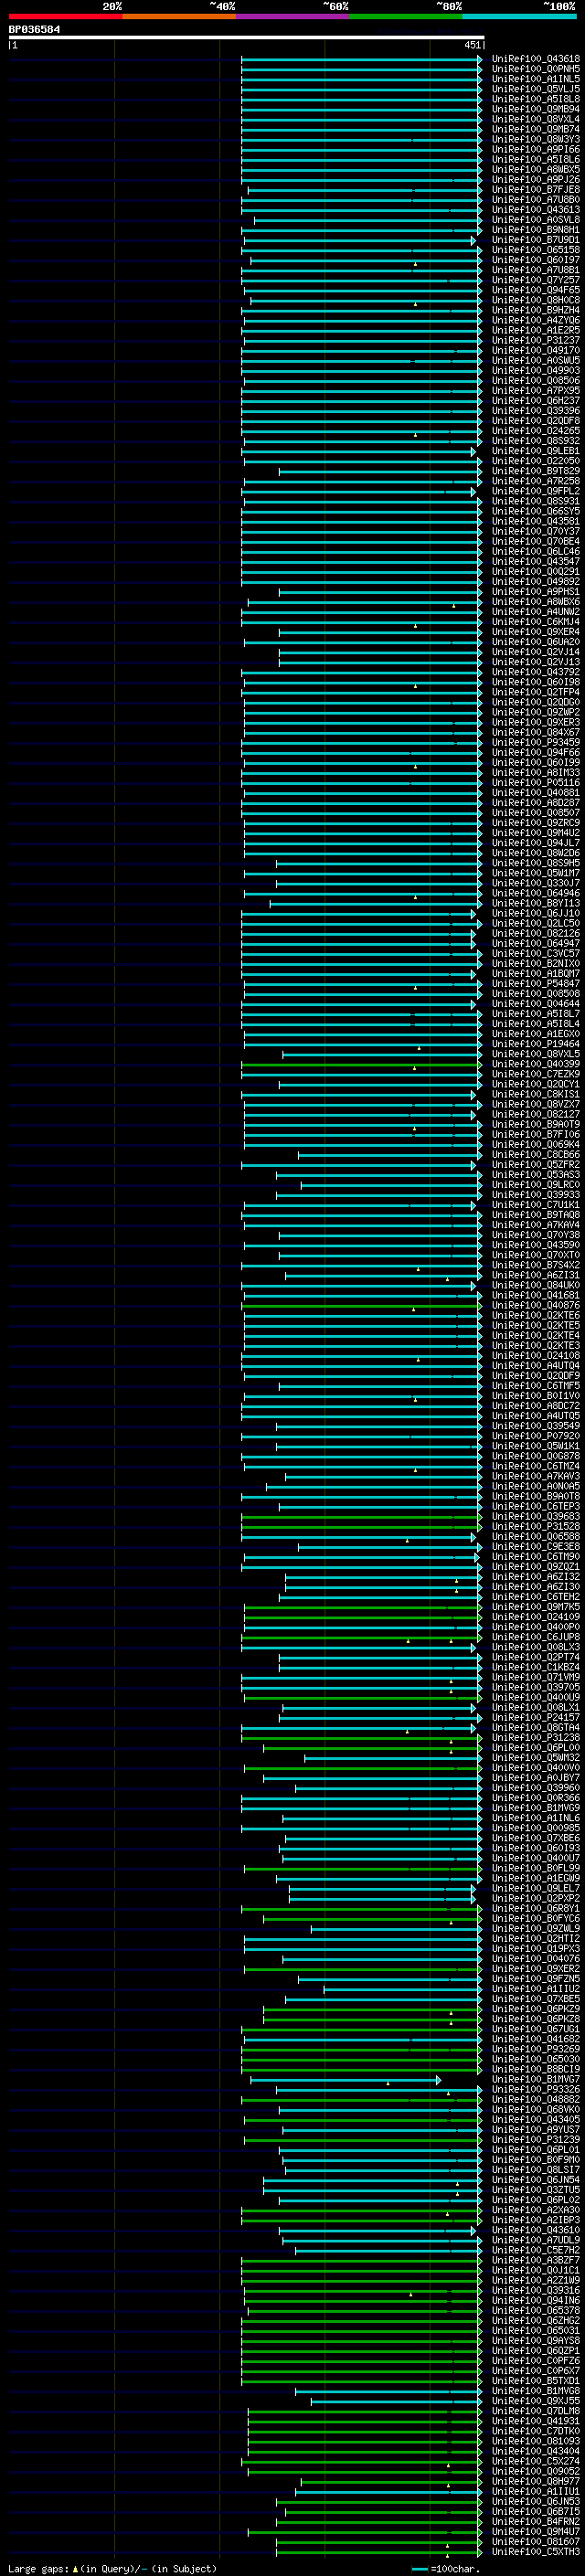Open hit UniRef100_Q8W3Y3

click(536, 139)
